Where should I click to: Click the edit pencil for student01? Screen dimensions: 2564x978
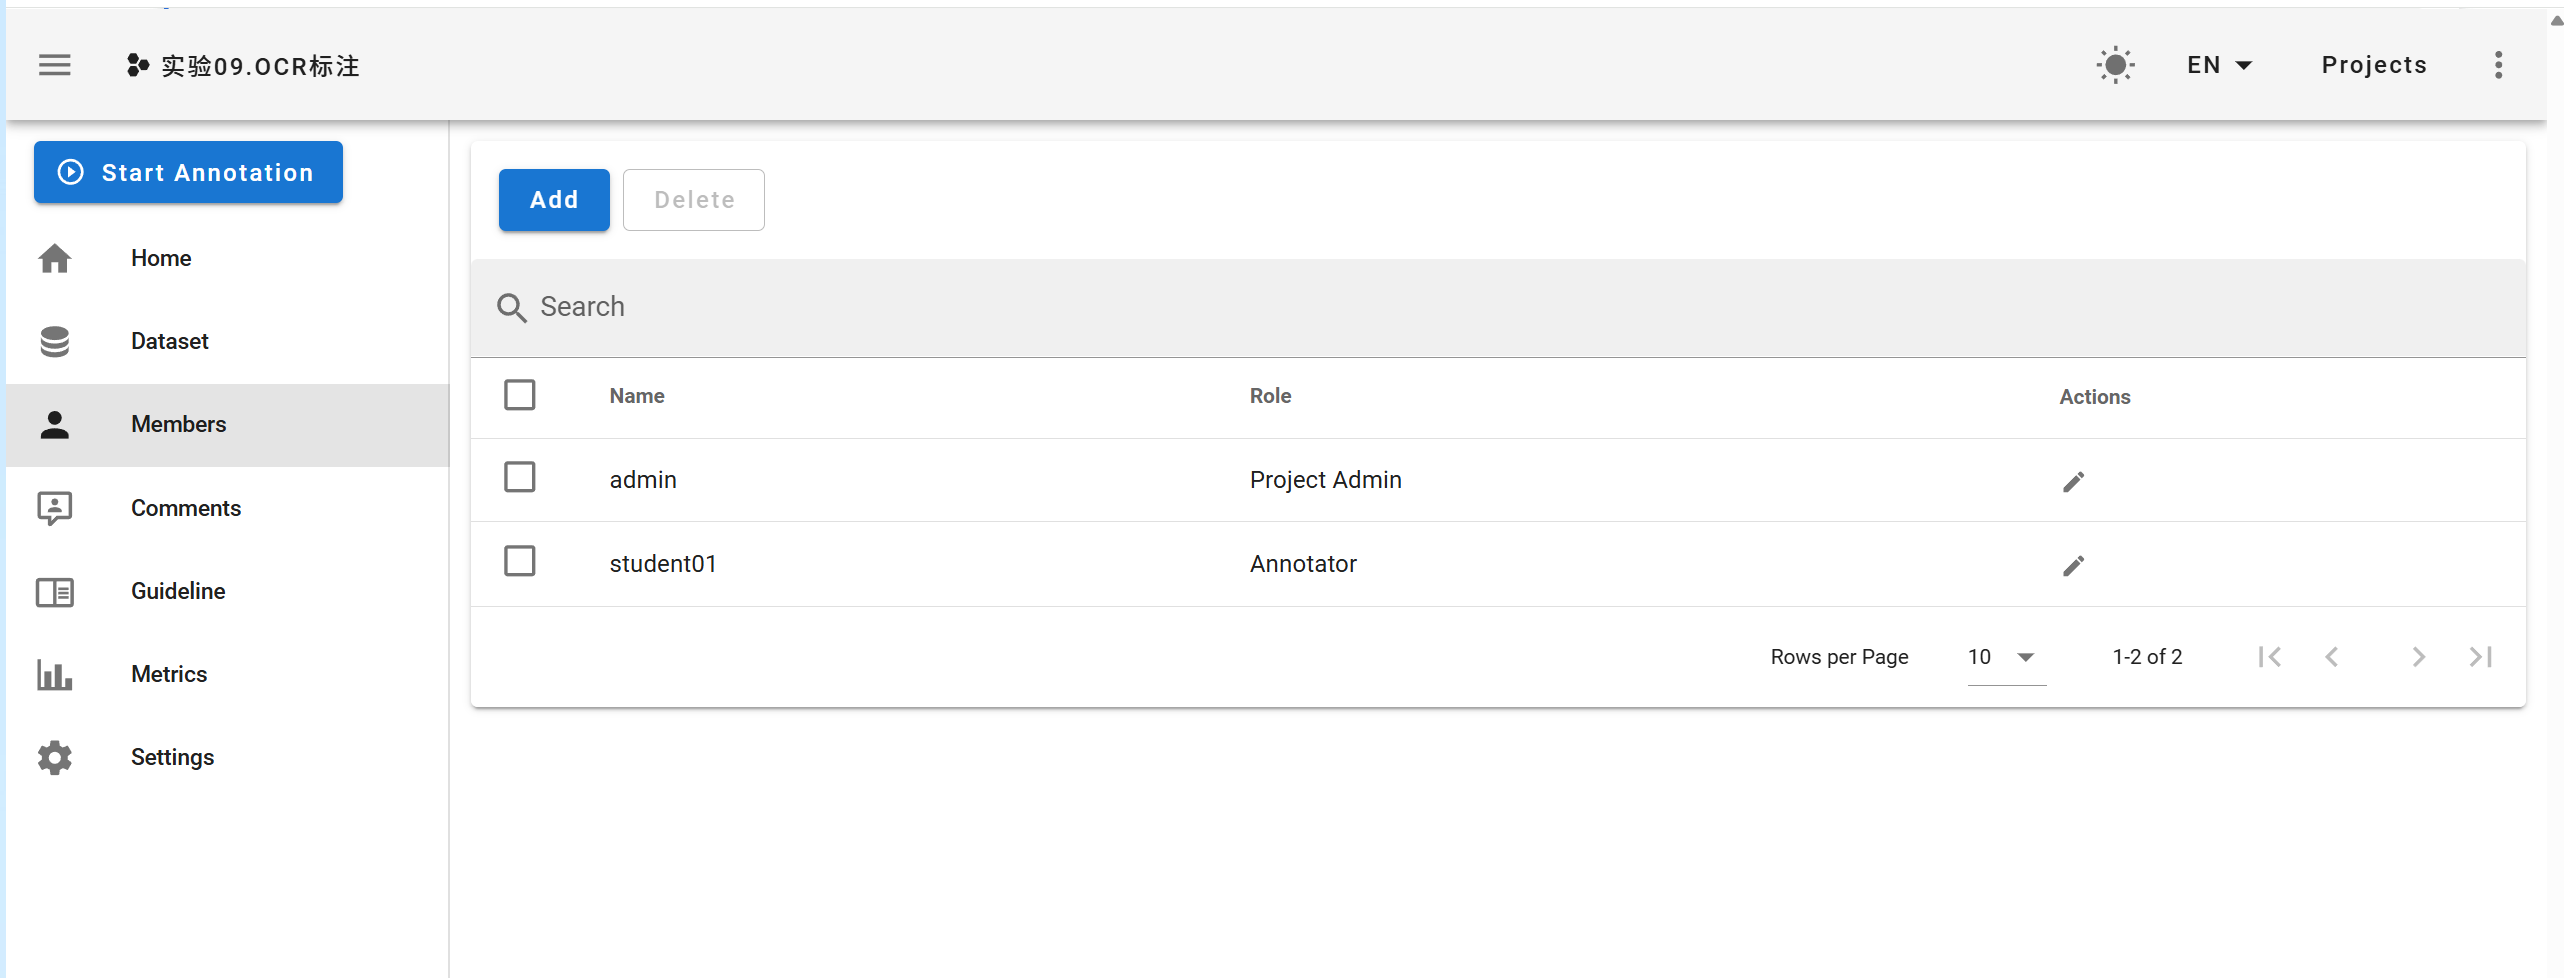(x=2073, y=566)
